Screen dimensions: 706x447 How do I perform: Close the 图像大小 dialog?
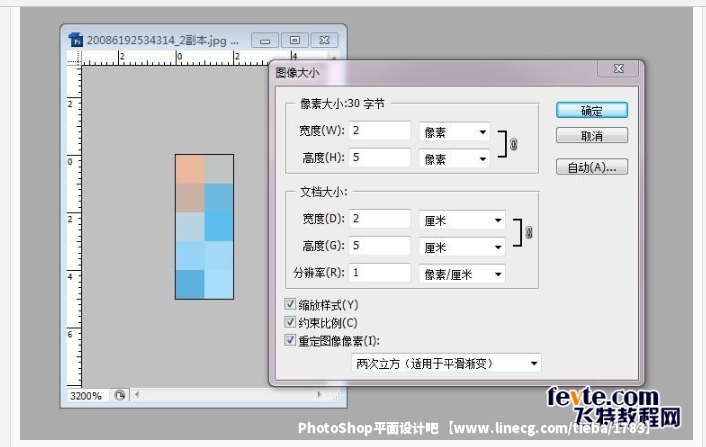pyautogui.click(x=619, y=69)
